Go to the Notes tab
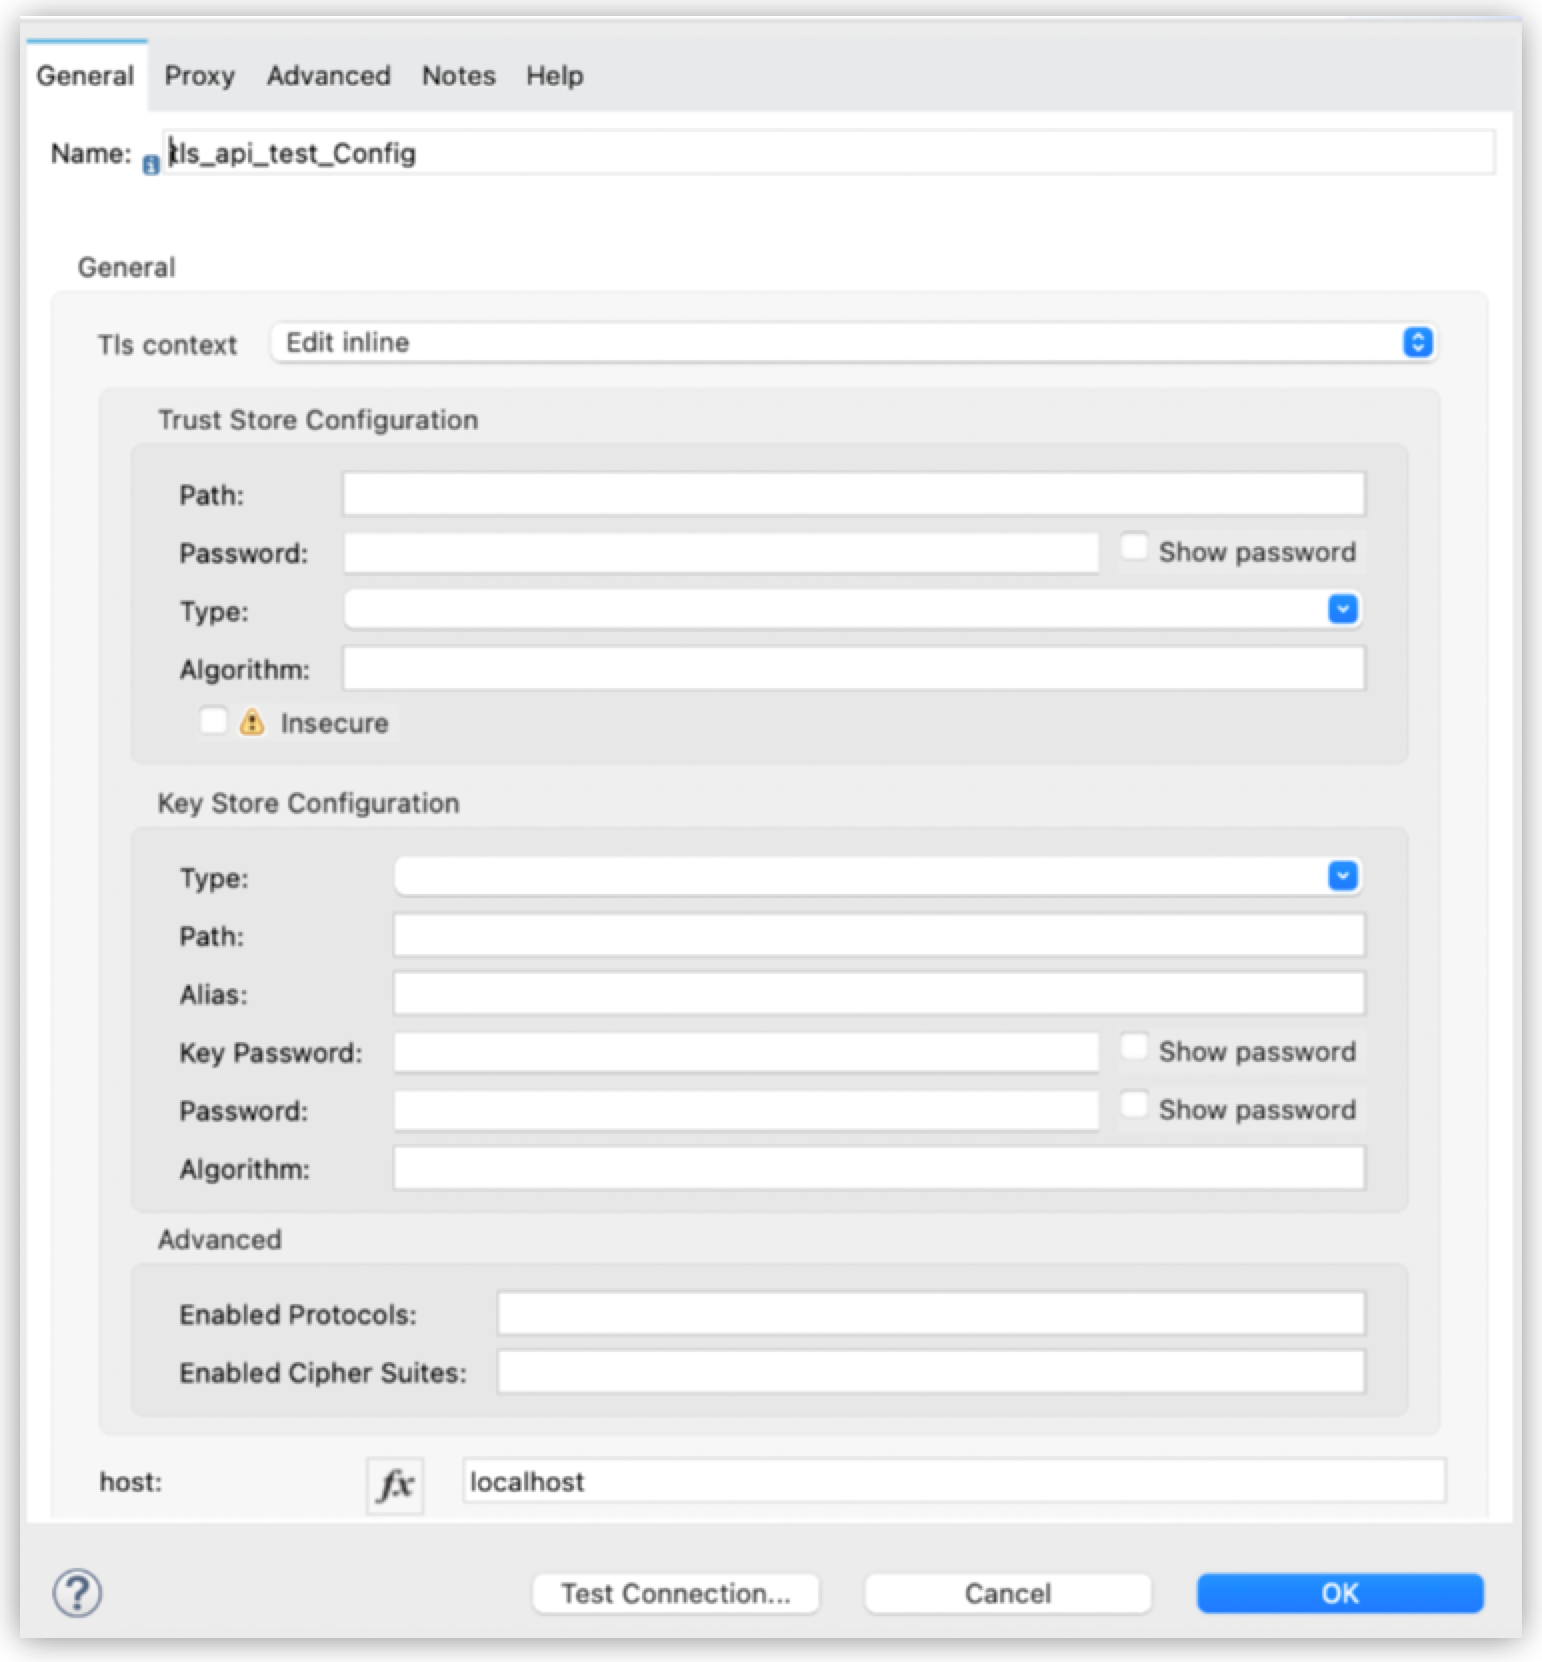 [458, 76]
